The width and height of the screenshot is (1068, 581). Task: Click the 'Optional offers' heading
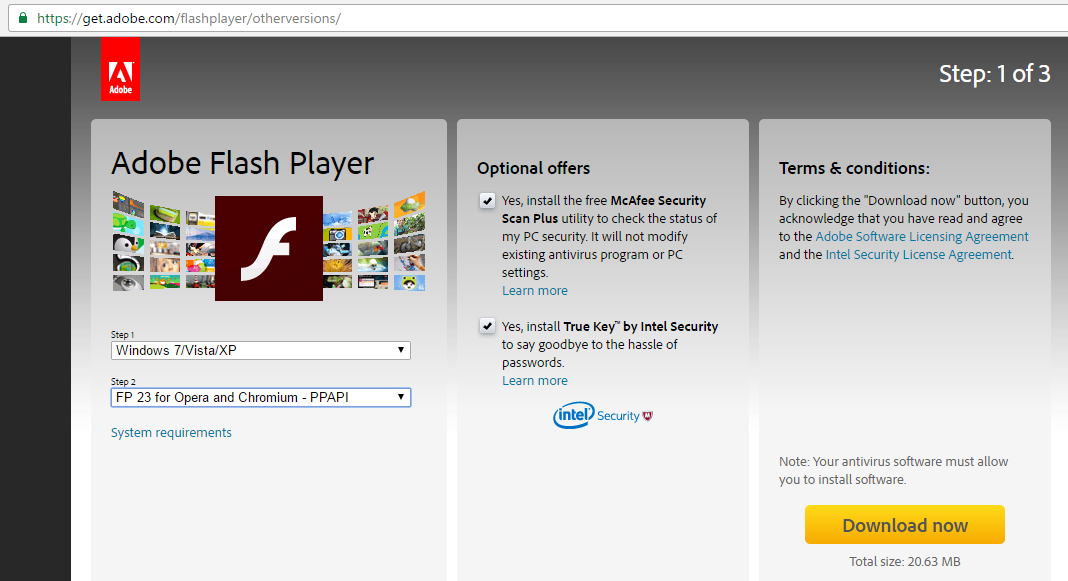[x=533, y=168]
